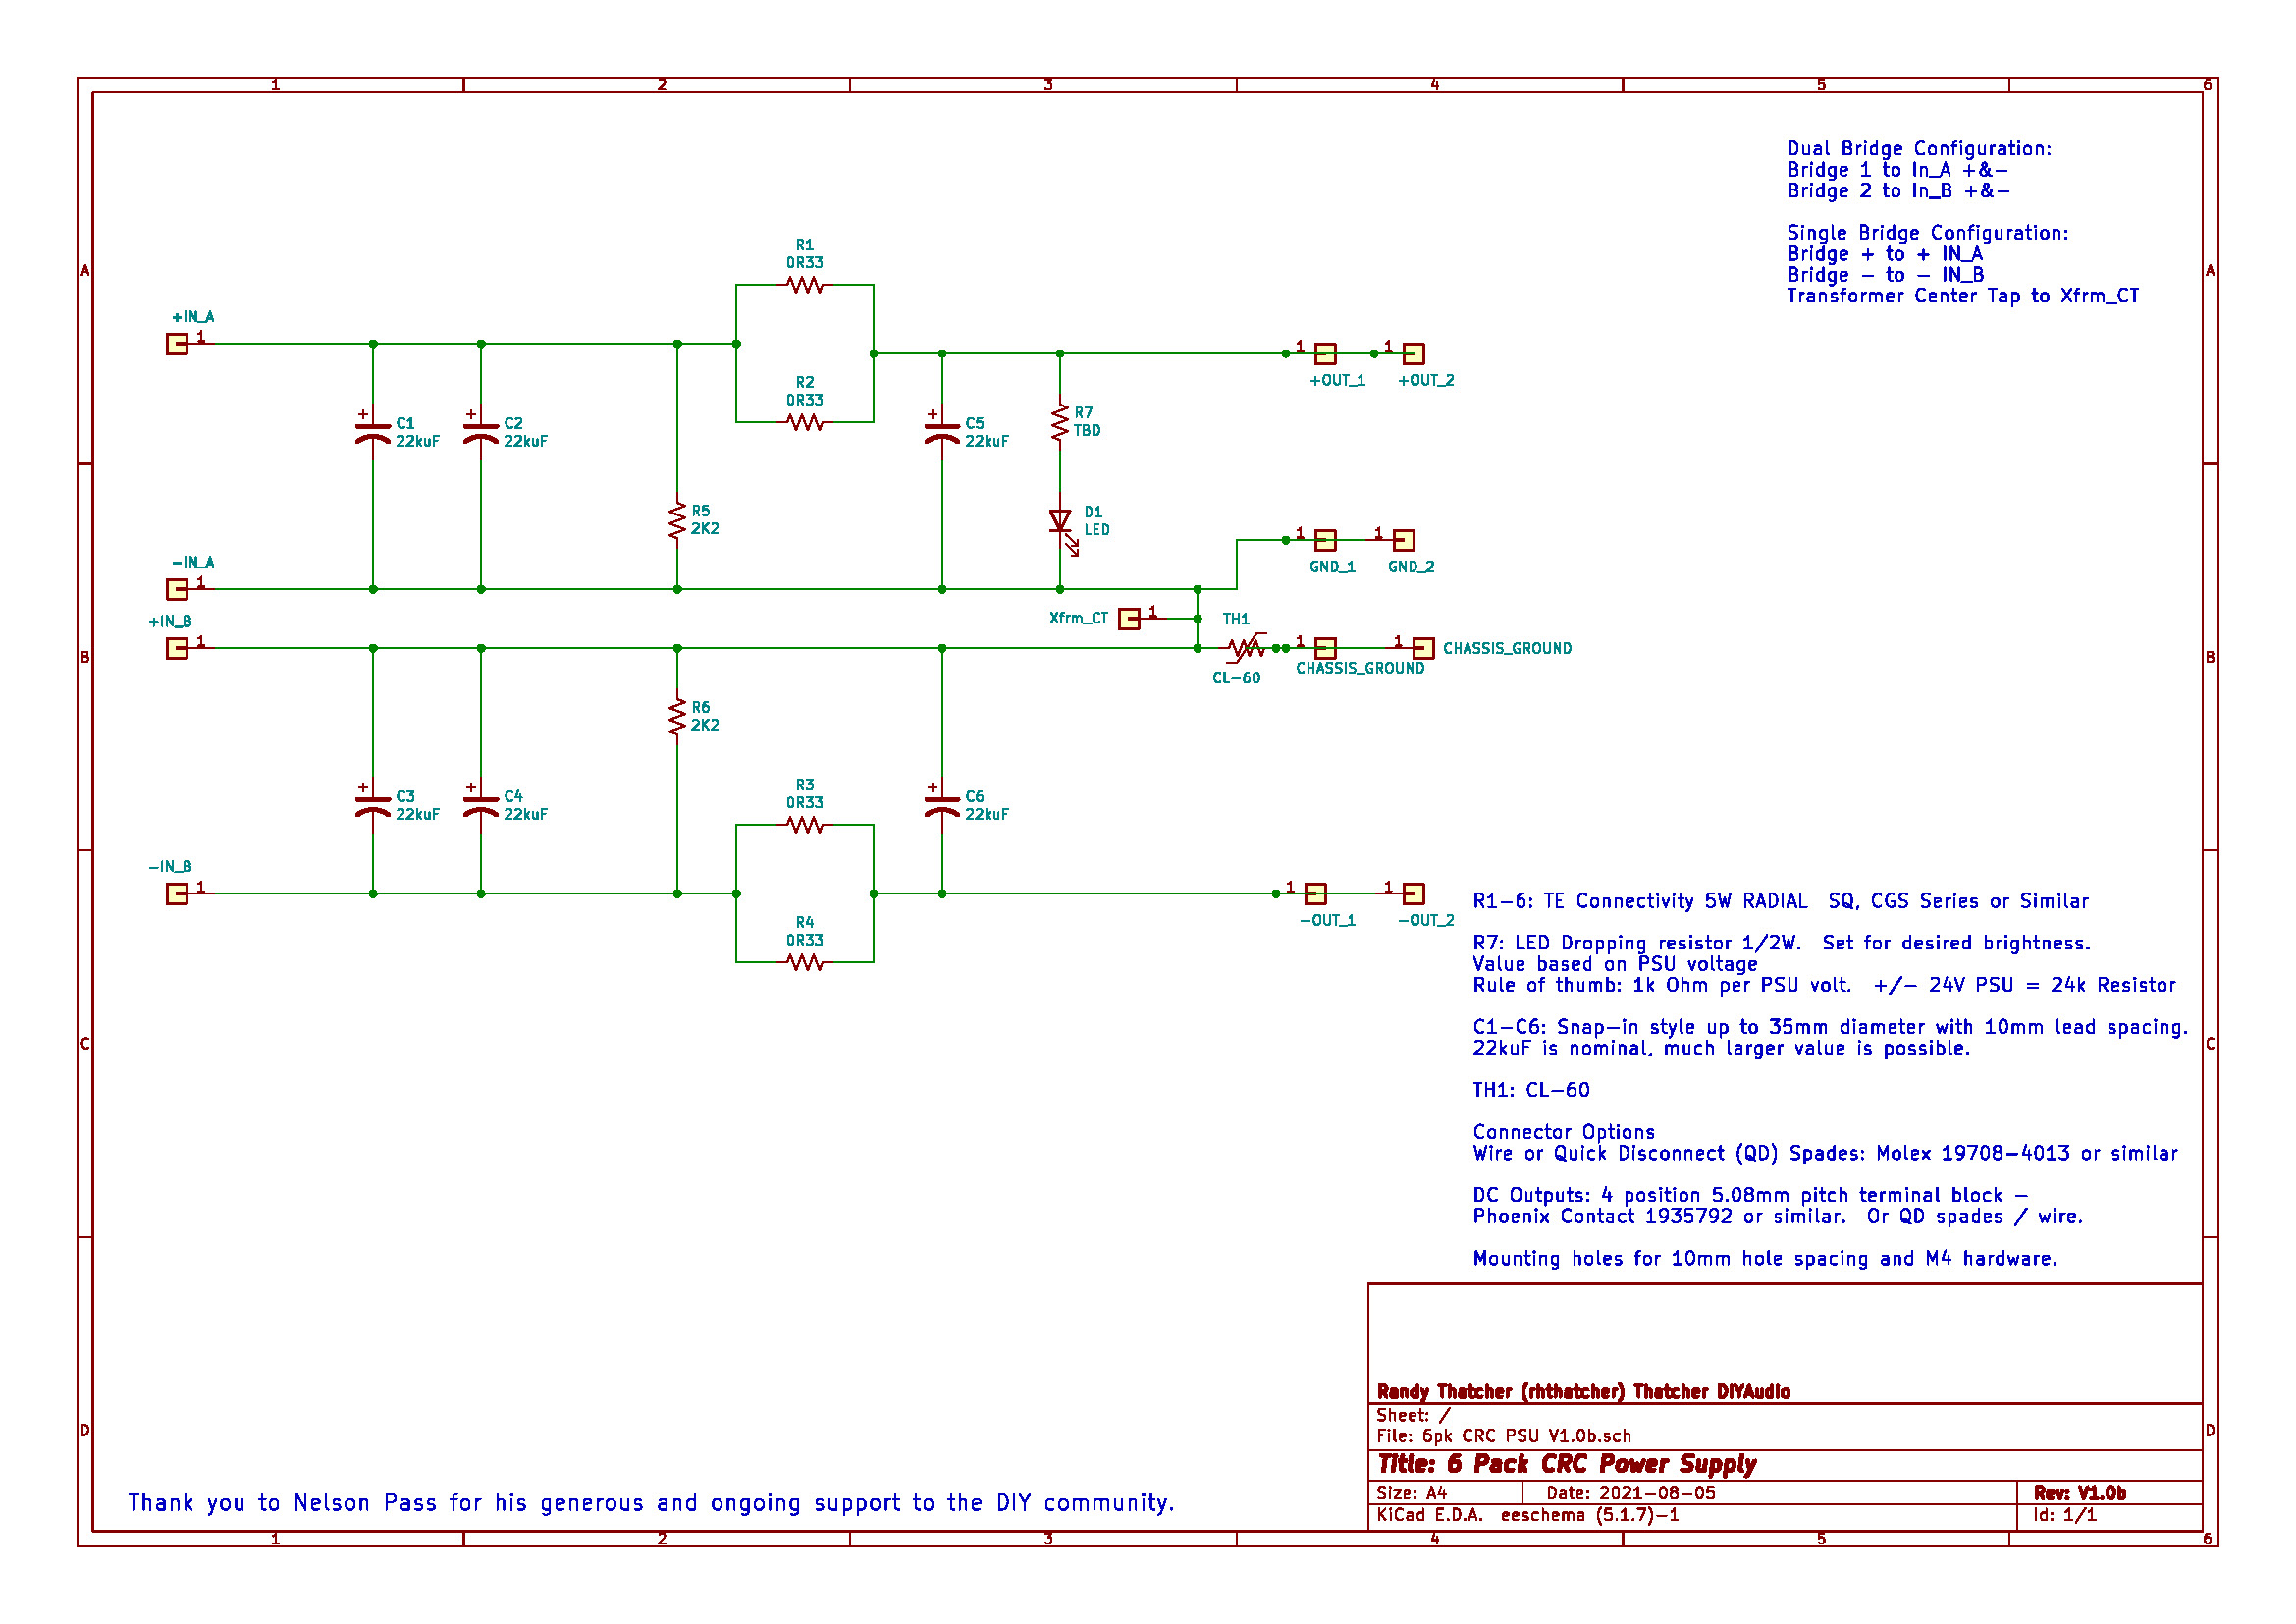Click the +OUT_1 connector pad
The image size is (2296, 1624).
point(1325,354)
